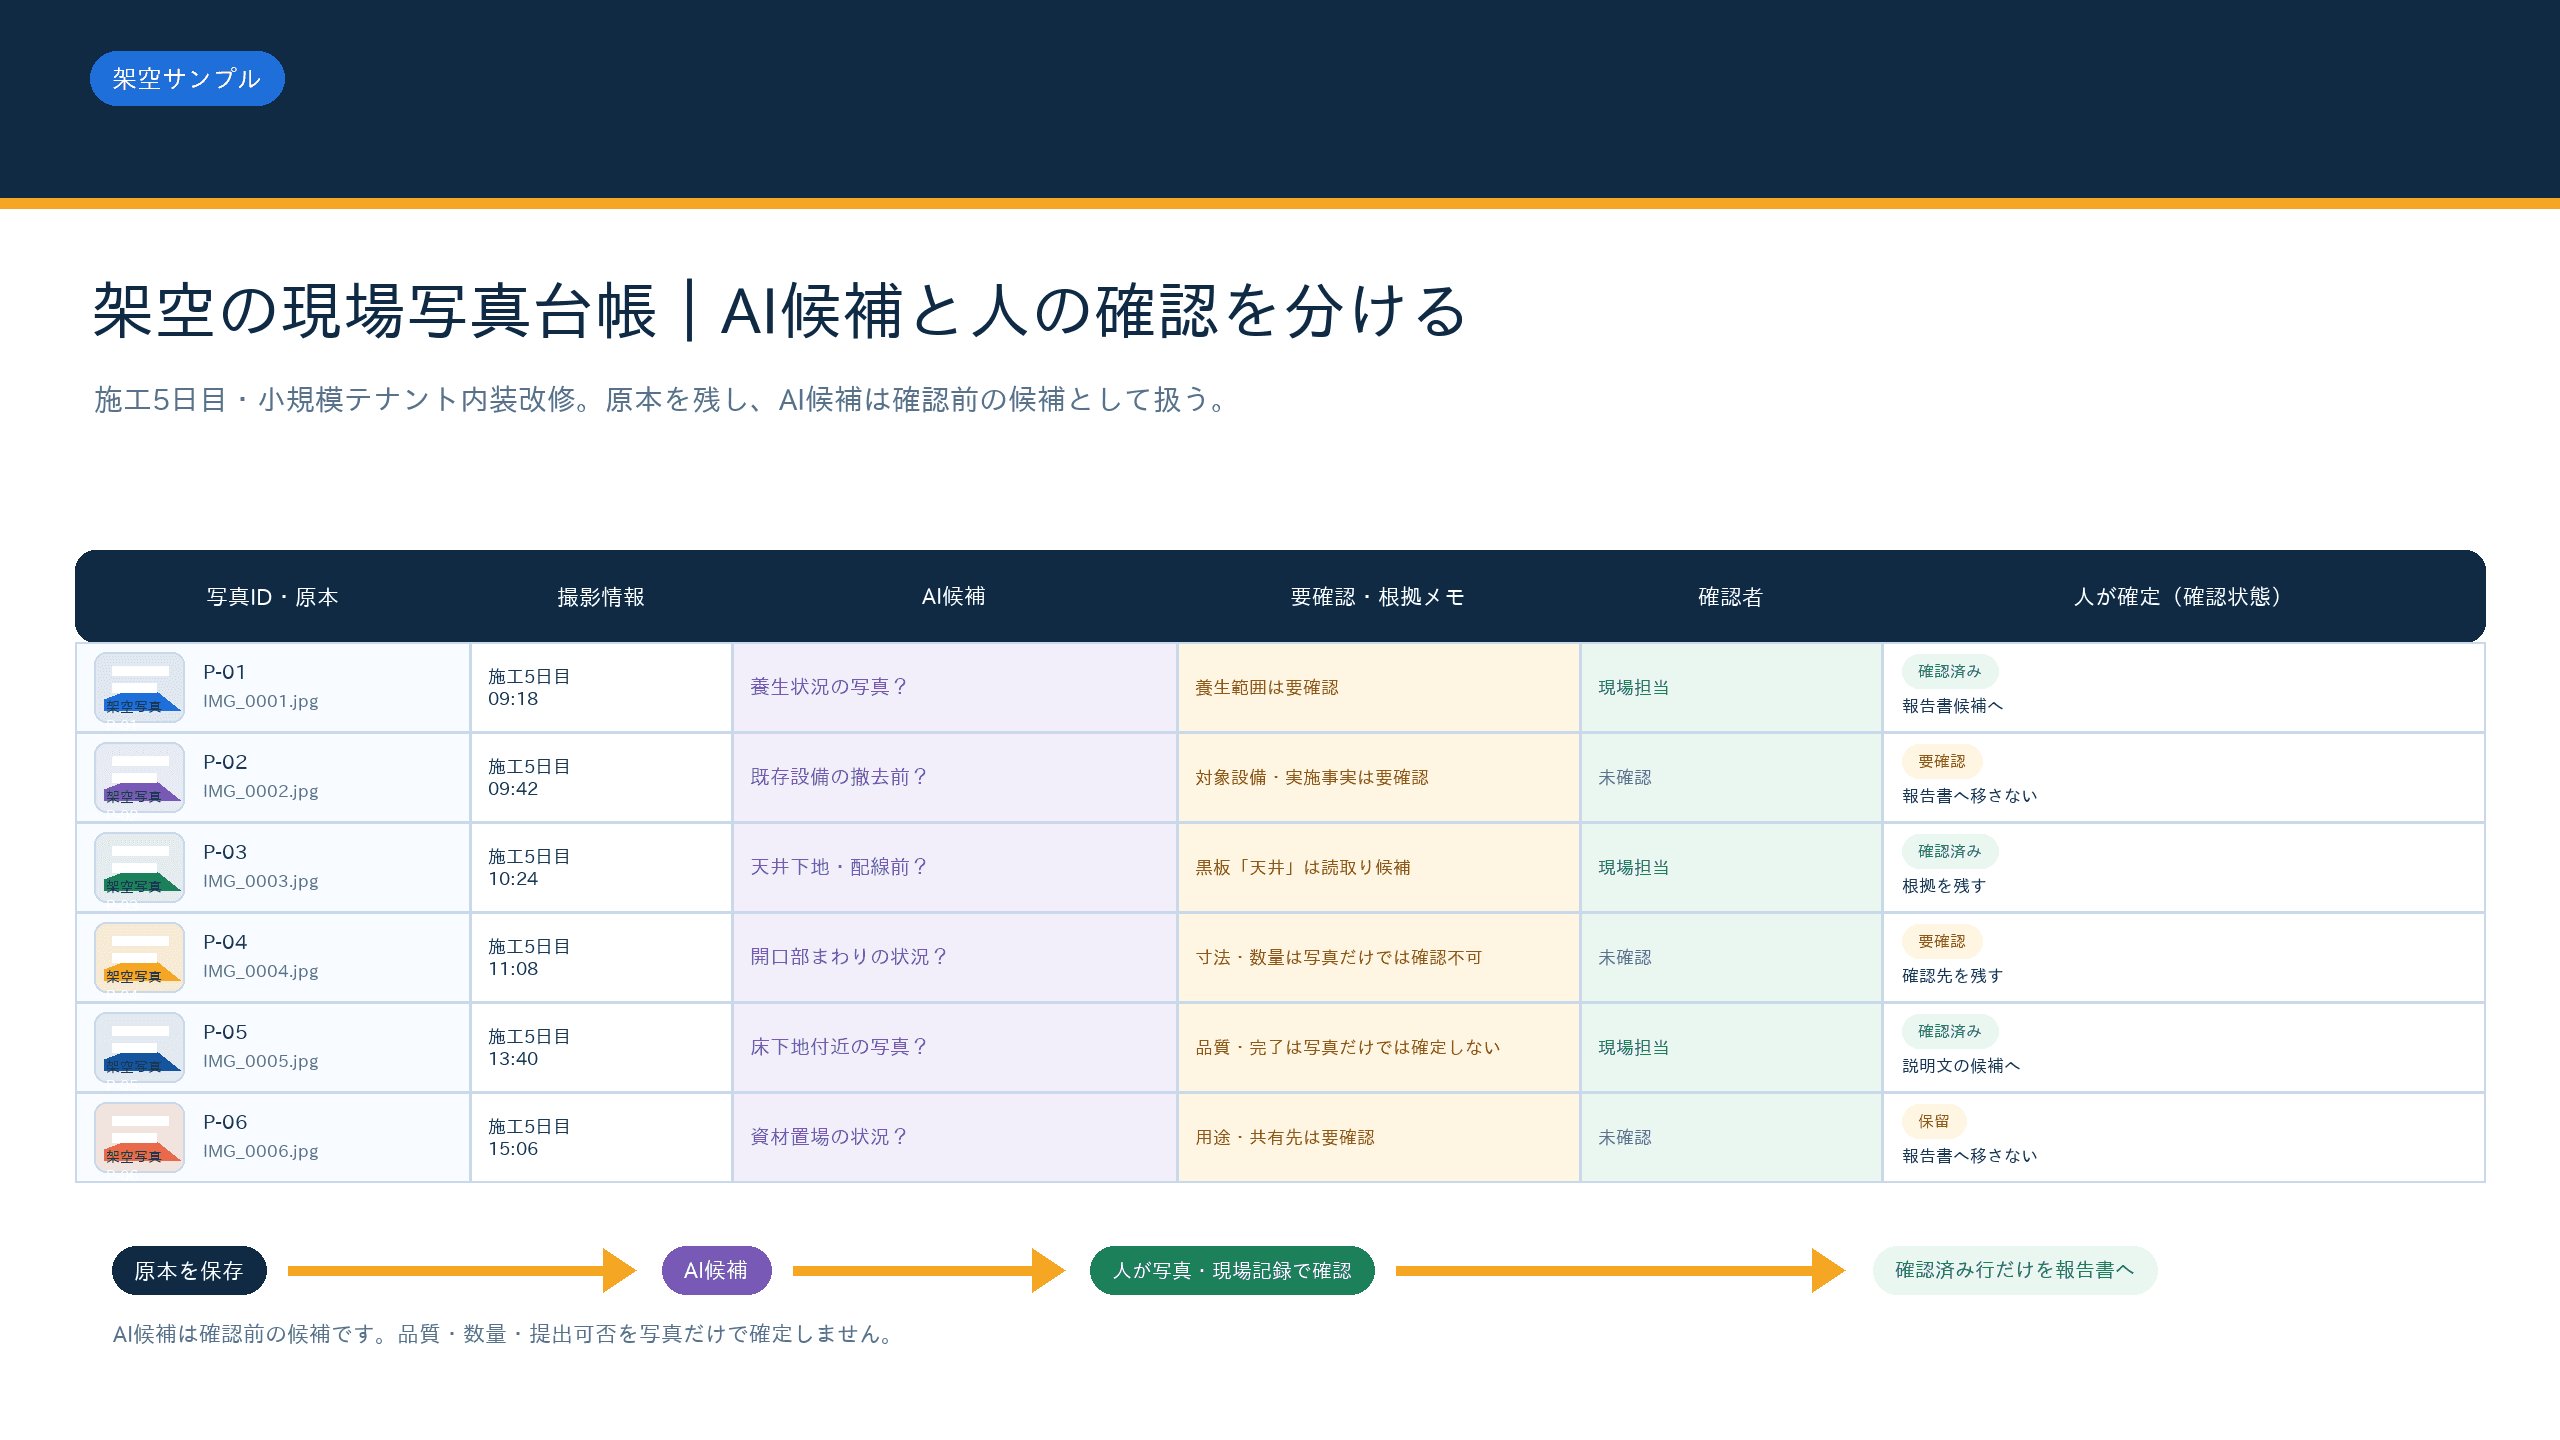
Task: Open the P-05 photo thumbnail
Action: (x=139, y=1047)
